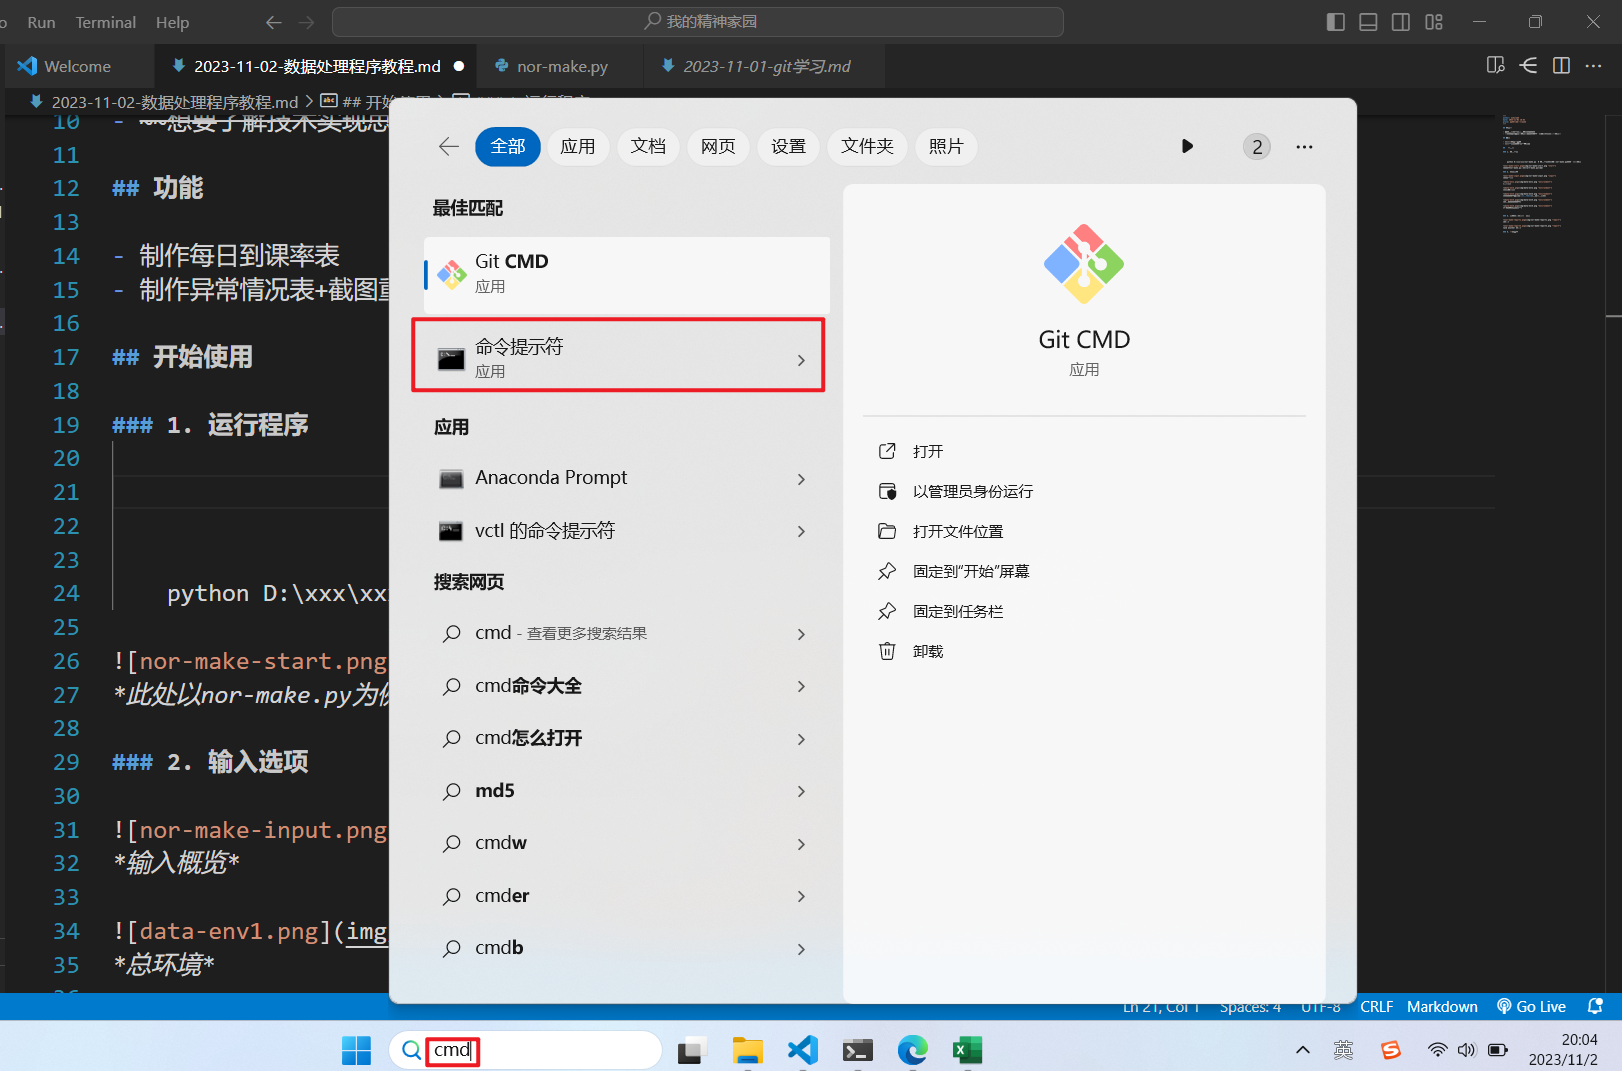This screenshot has height=1071, width=1622.
Task: Click the open changes icon in the editor toolbar
Action: coord(1528,65)
